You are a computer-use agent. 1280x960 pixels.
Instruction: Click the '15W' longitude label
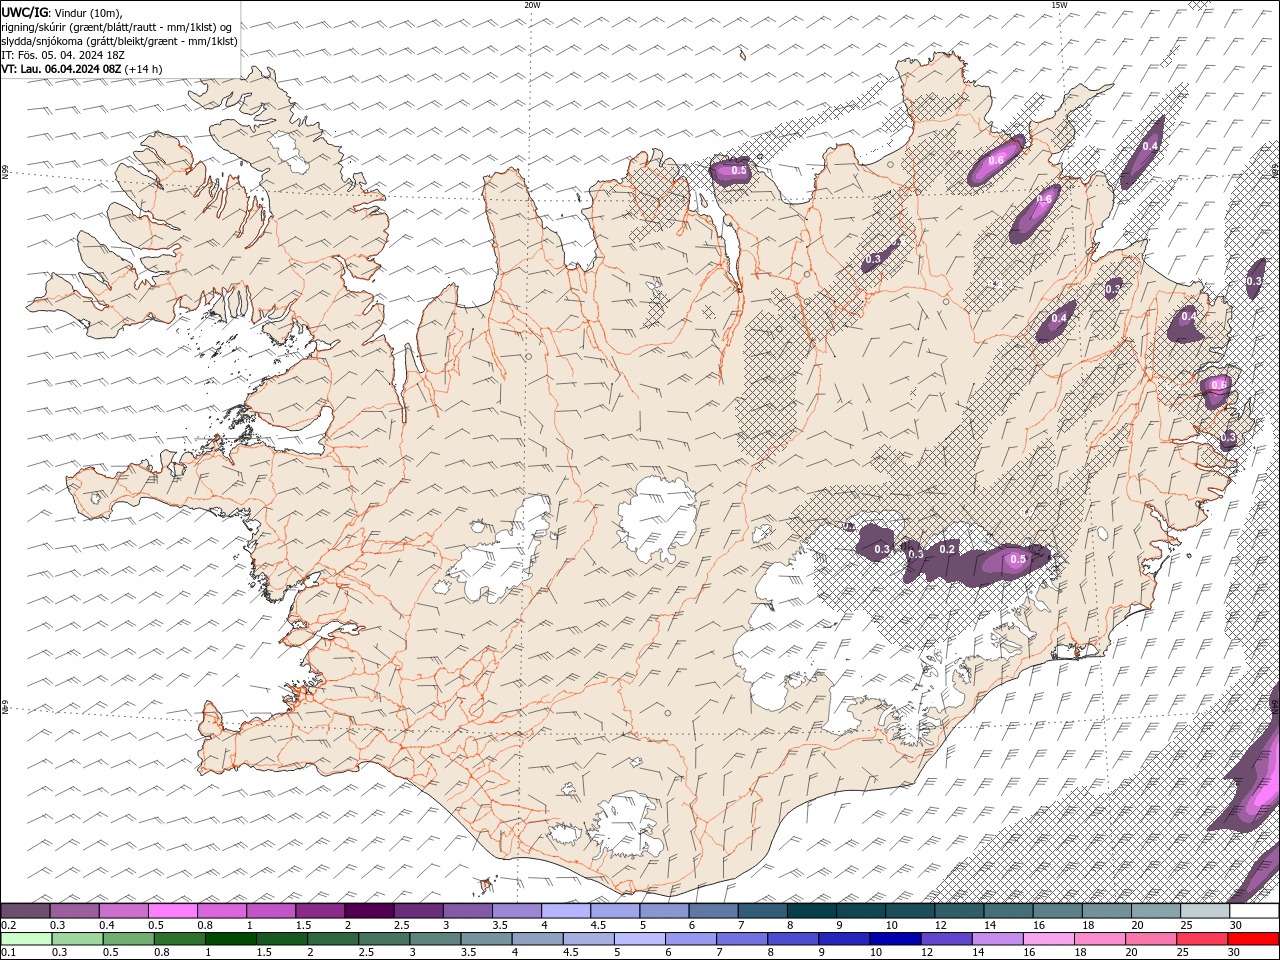[1059, 5]
